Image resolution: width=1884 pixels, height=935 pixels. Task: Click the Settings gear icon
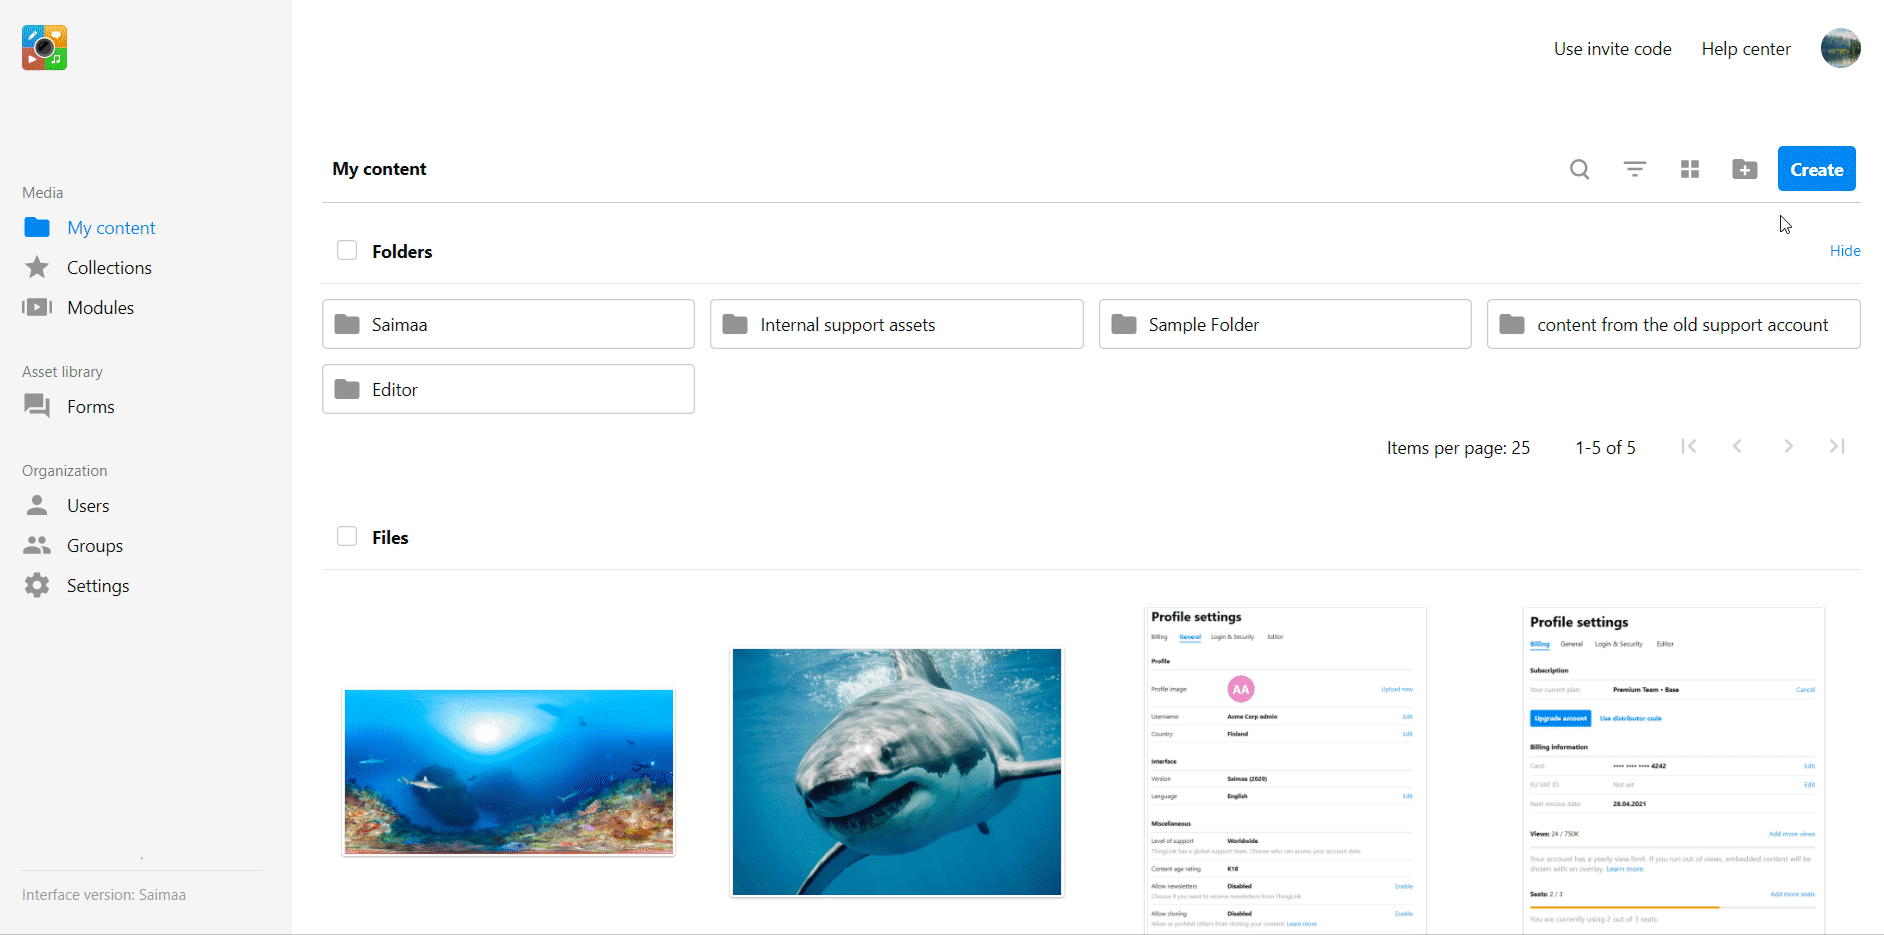coord(37,585)
